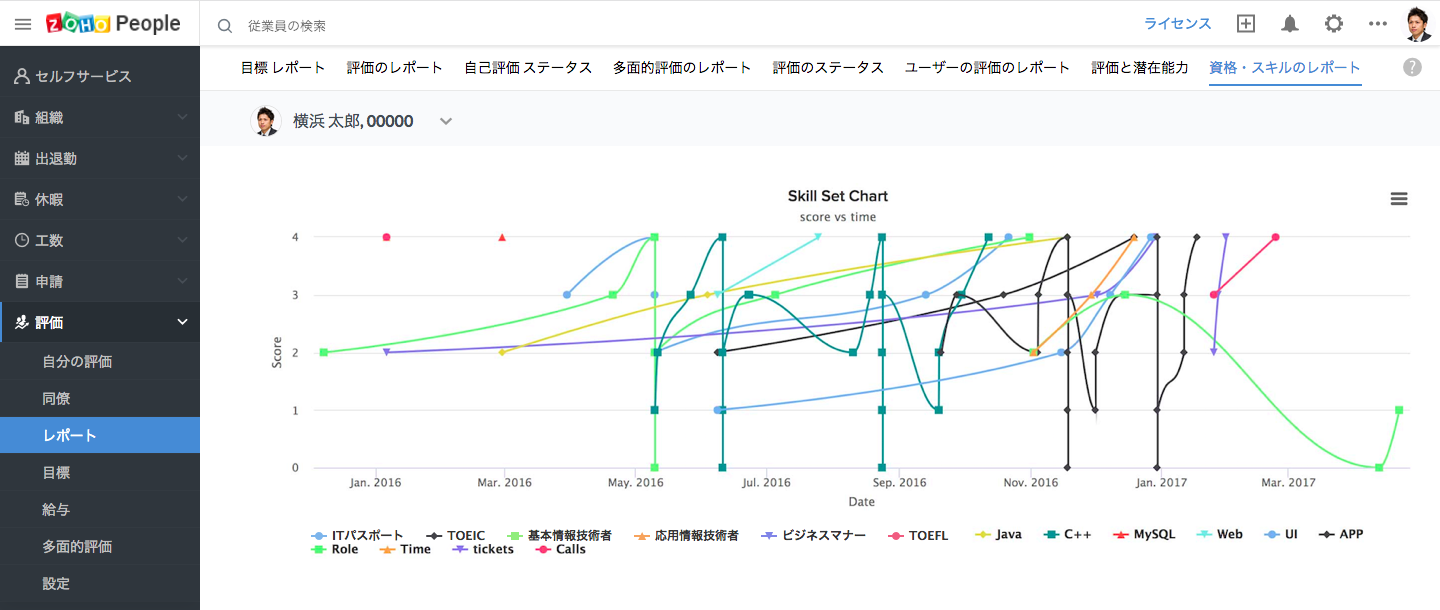Click the ライセンス link
1440x610 pixels.
coord(1177,24)
